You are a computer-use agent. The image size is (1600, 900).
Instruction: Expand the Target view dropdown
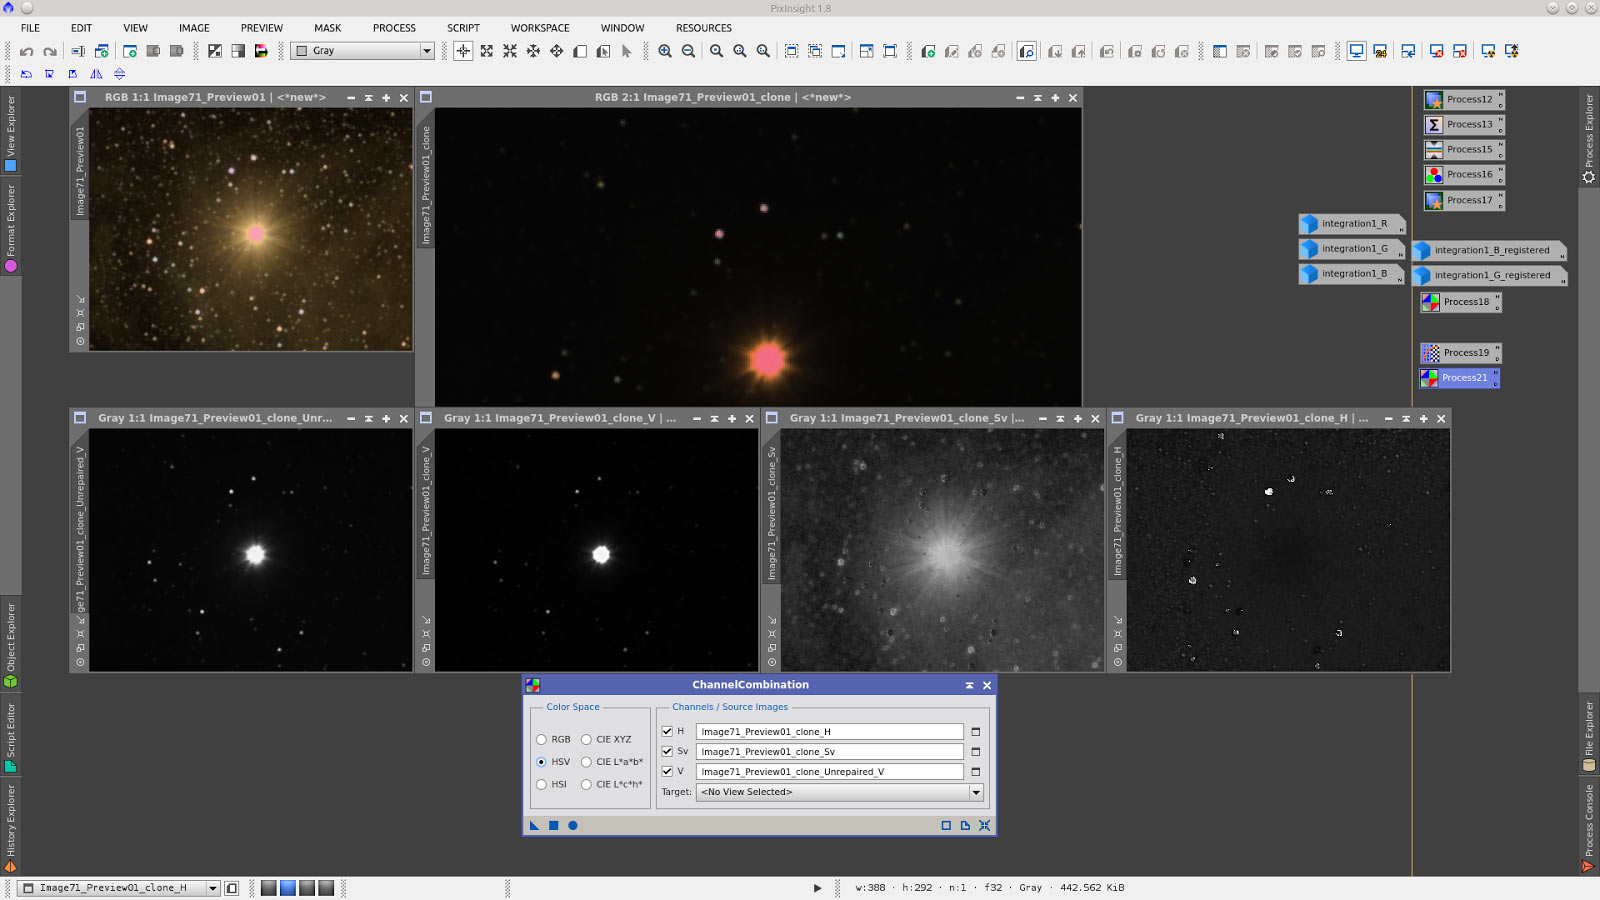[975, 792]
